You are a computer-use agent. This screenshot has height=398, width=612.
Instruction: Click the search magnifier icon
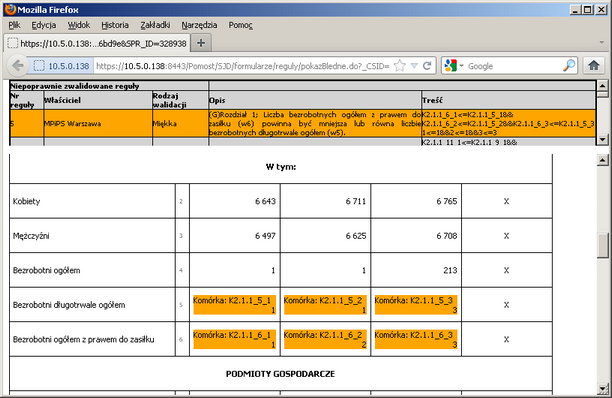pyautogui.click(x=569, y=65)
